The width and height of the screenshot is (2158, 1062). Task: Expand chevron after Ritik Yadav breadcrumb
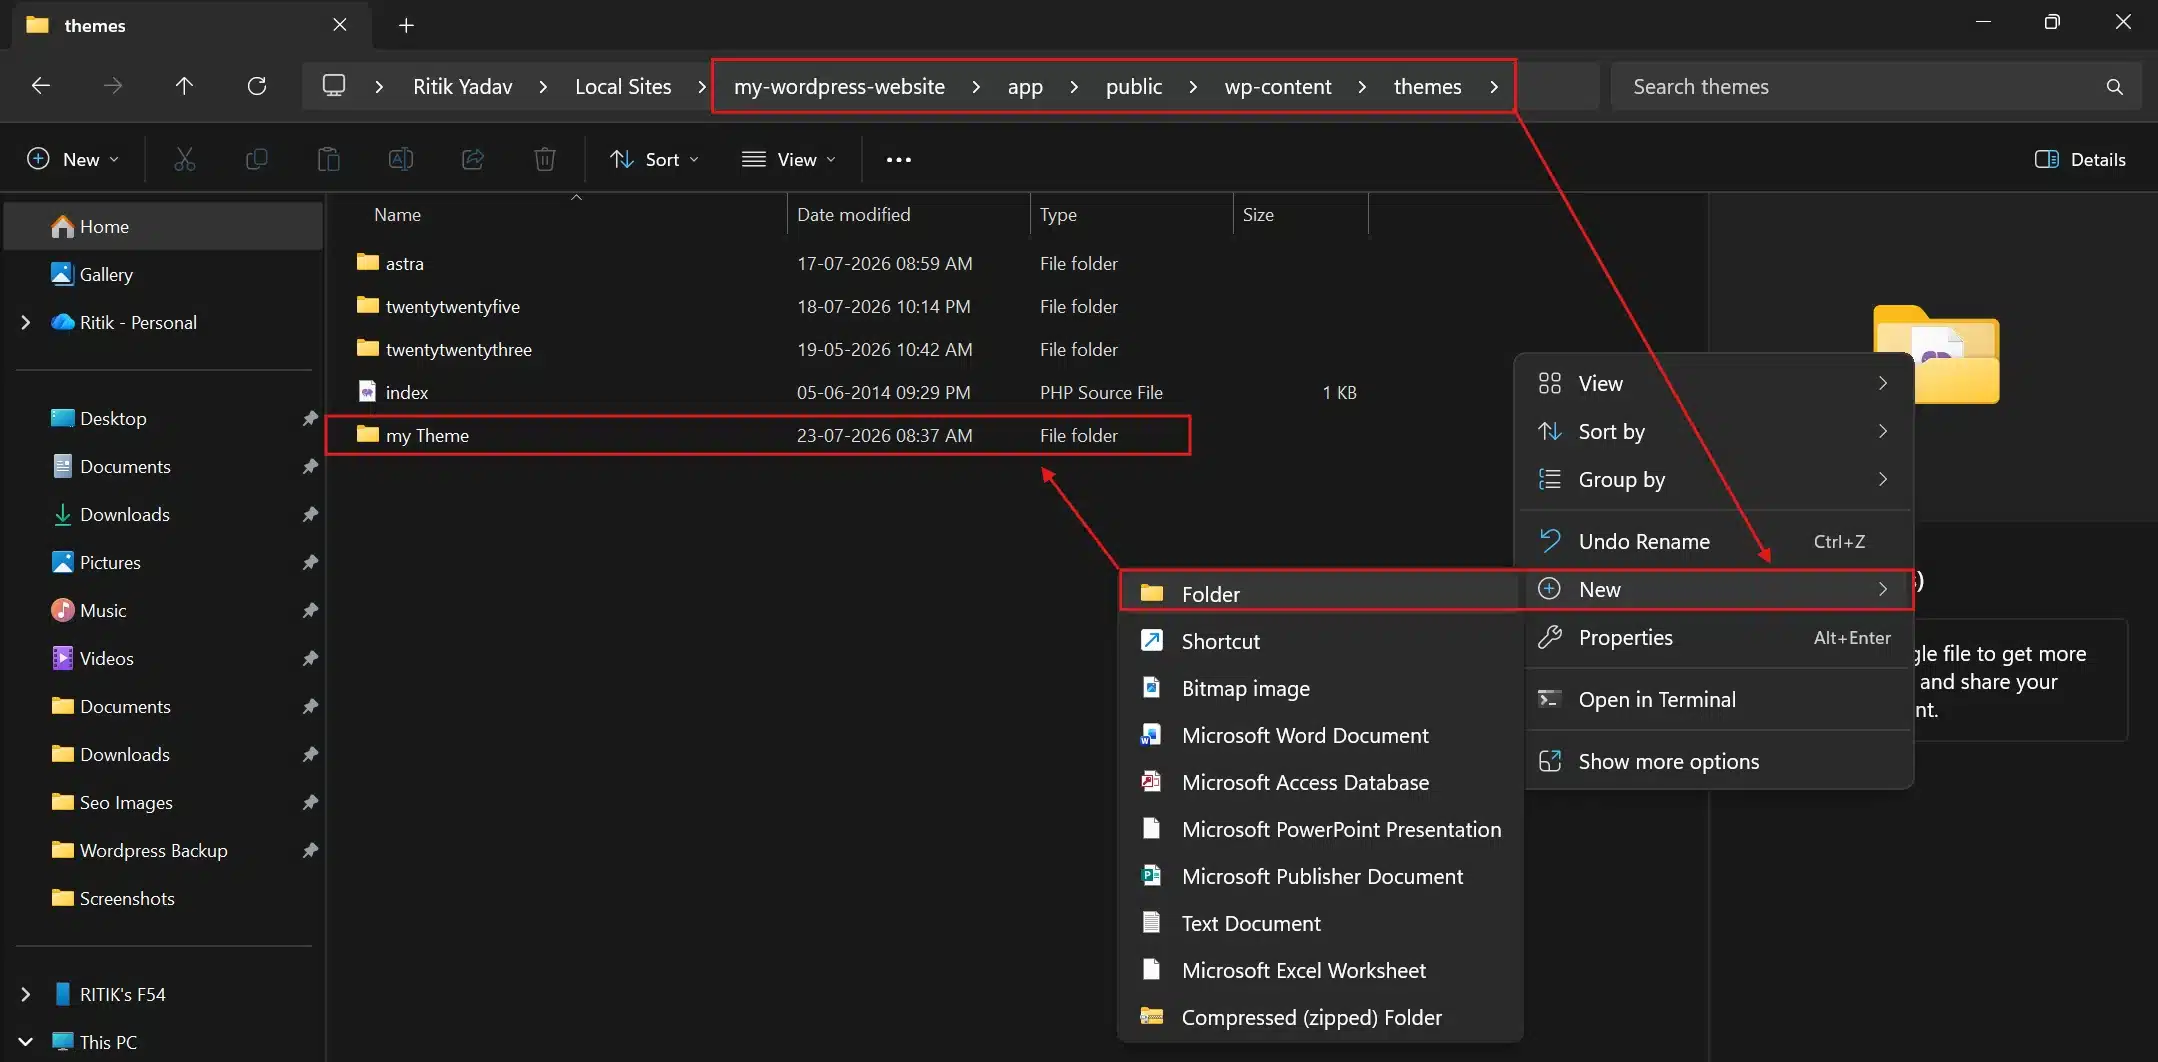[543, 87]
